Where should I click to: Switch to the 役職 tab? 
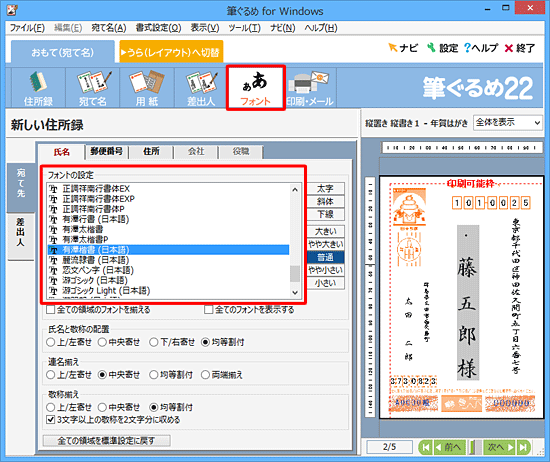241,152
